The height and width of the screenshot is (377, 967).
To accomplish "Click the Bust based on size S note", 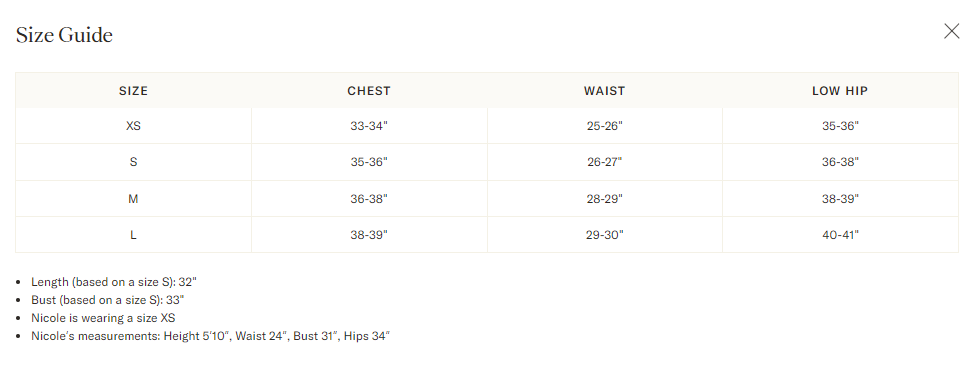I will click(108, 300).
